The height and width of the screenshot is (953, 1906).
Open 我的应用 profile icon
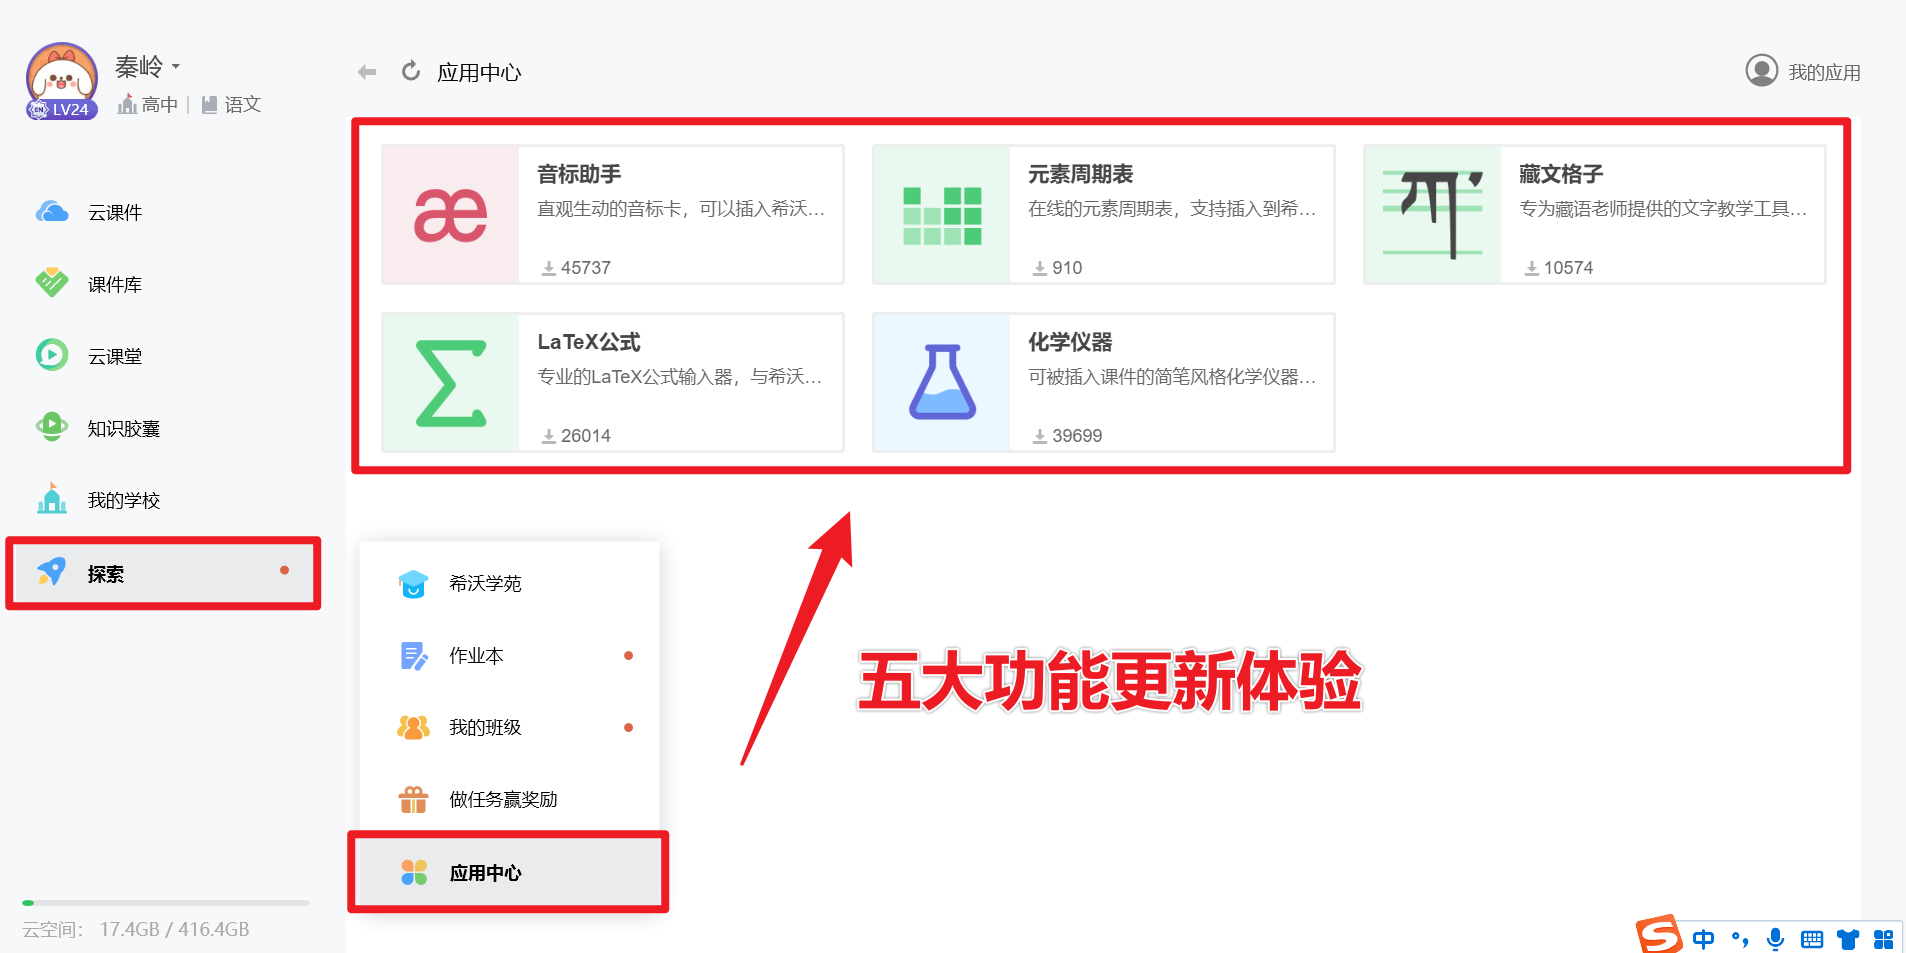[1761, 71]
